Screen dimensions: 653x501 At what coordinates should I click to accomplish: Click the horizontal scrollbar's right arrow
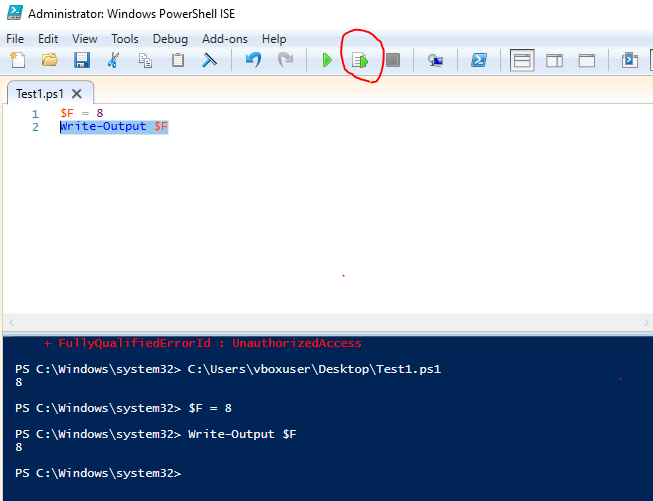(x=646, y=322)
